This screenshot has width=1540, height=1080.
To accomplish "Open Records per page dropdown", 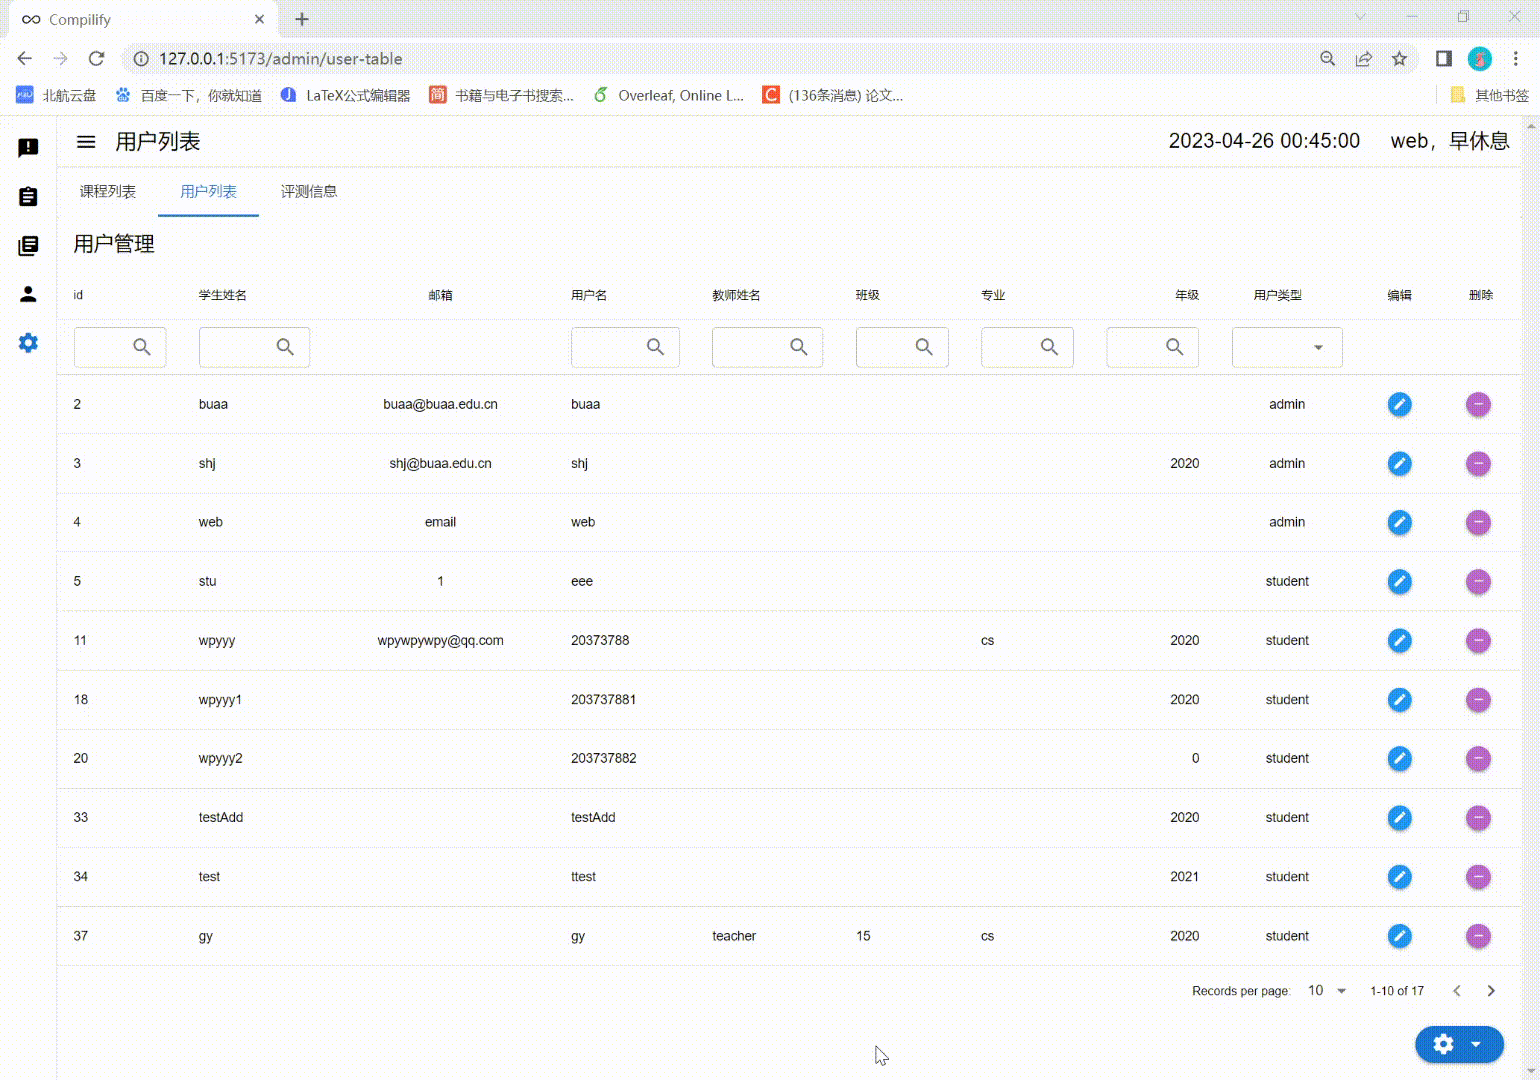I will point(1328,990).
